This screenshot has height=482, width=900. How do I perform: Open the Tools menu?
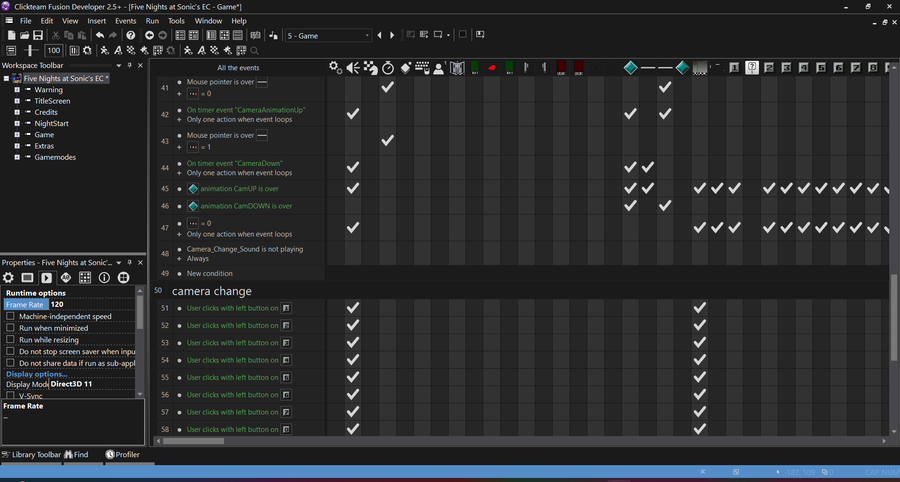[176, 21]
